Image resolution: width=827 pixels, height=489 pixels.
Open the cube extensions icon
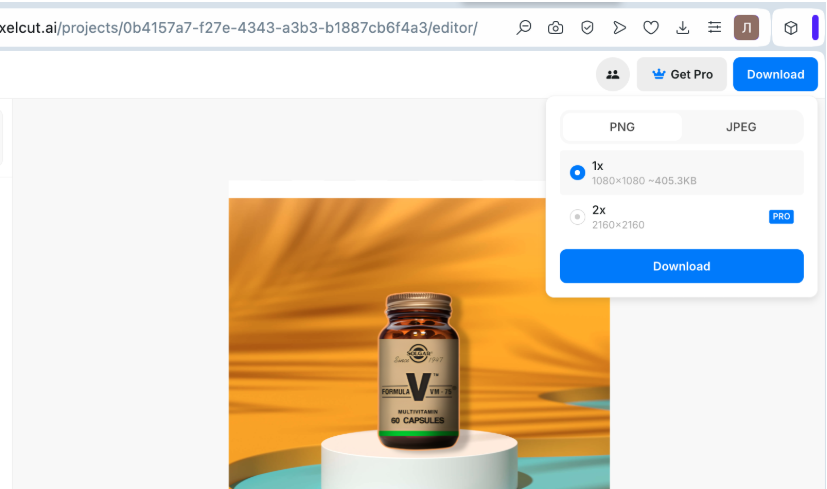point(791,27)
